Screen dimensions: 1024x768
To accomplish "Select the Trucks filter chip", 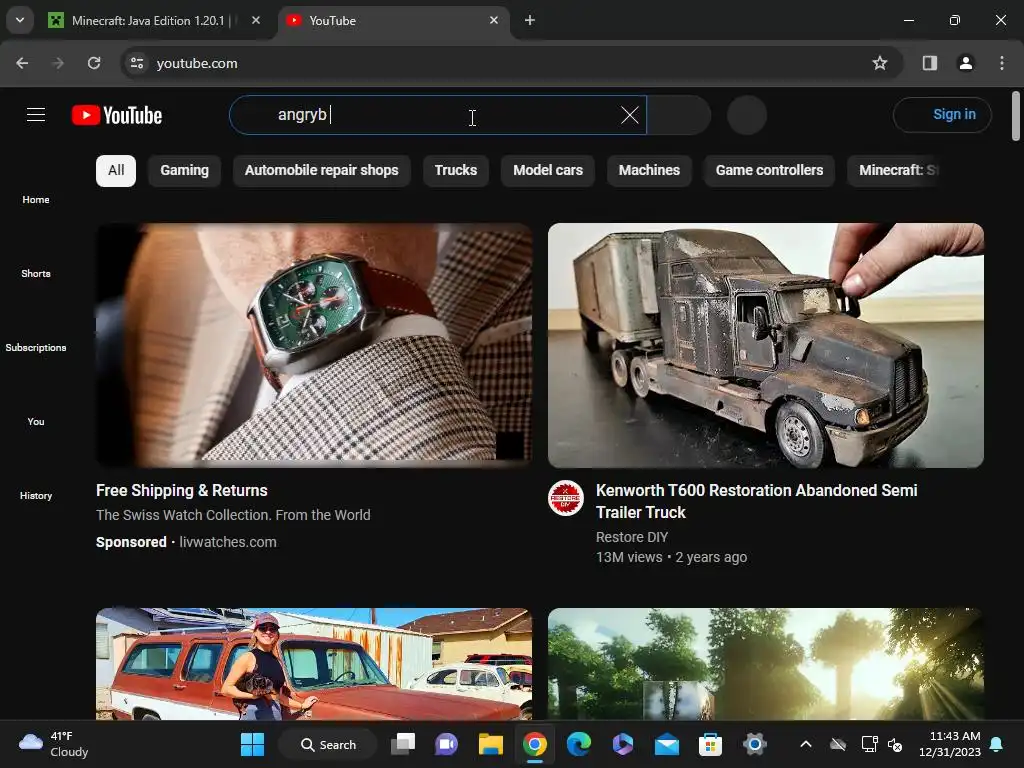I will click(456, 170).
